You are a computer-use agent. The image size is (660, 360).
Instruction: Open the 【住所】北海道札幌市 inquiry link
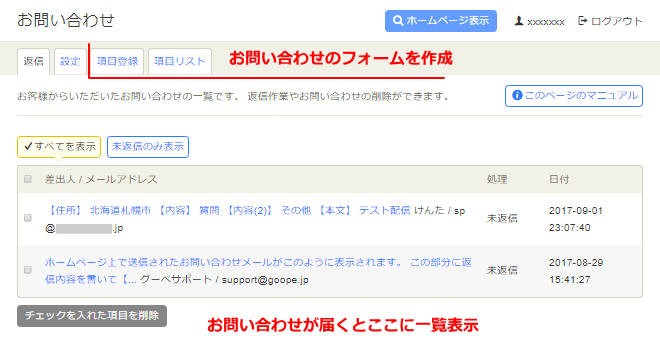point(227,211)
